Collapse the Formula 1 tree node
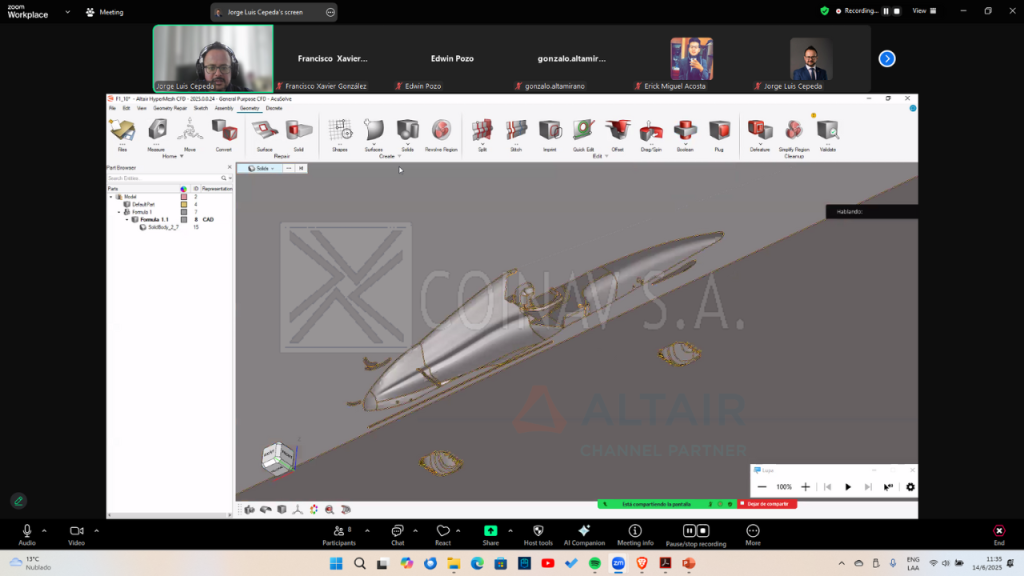 click(x=119, y=212)
